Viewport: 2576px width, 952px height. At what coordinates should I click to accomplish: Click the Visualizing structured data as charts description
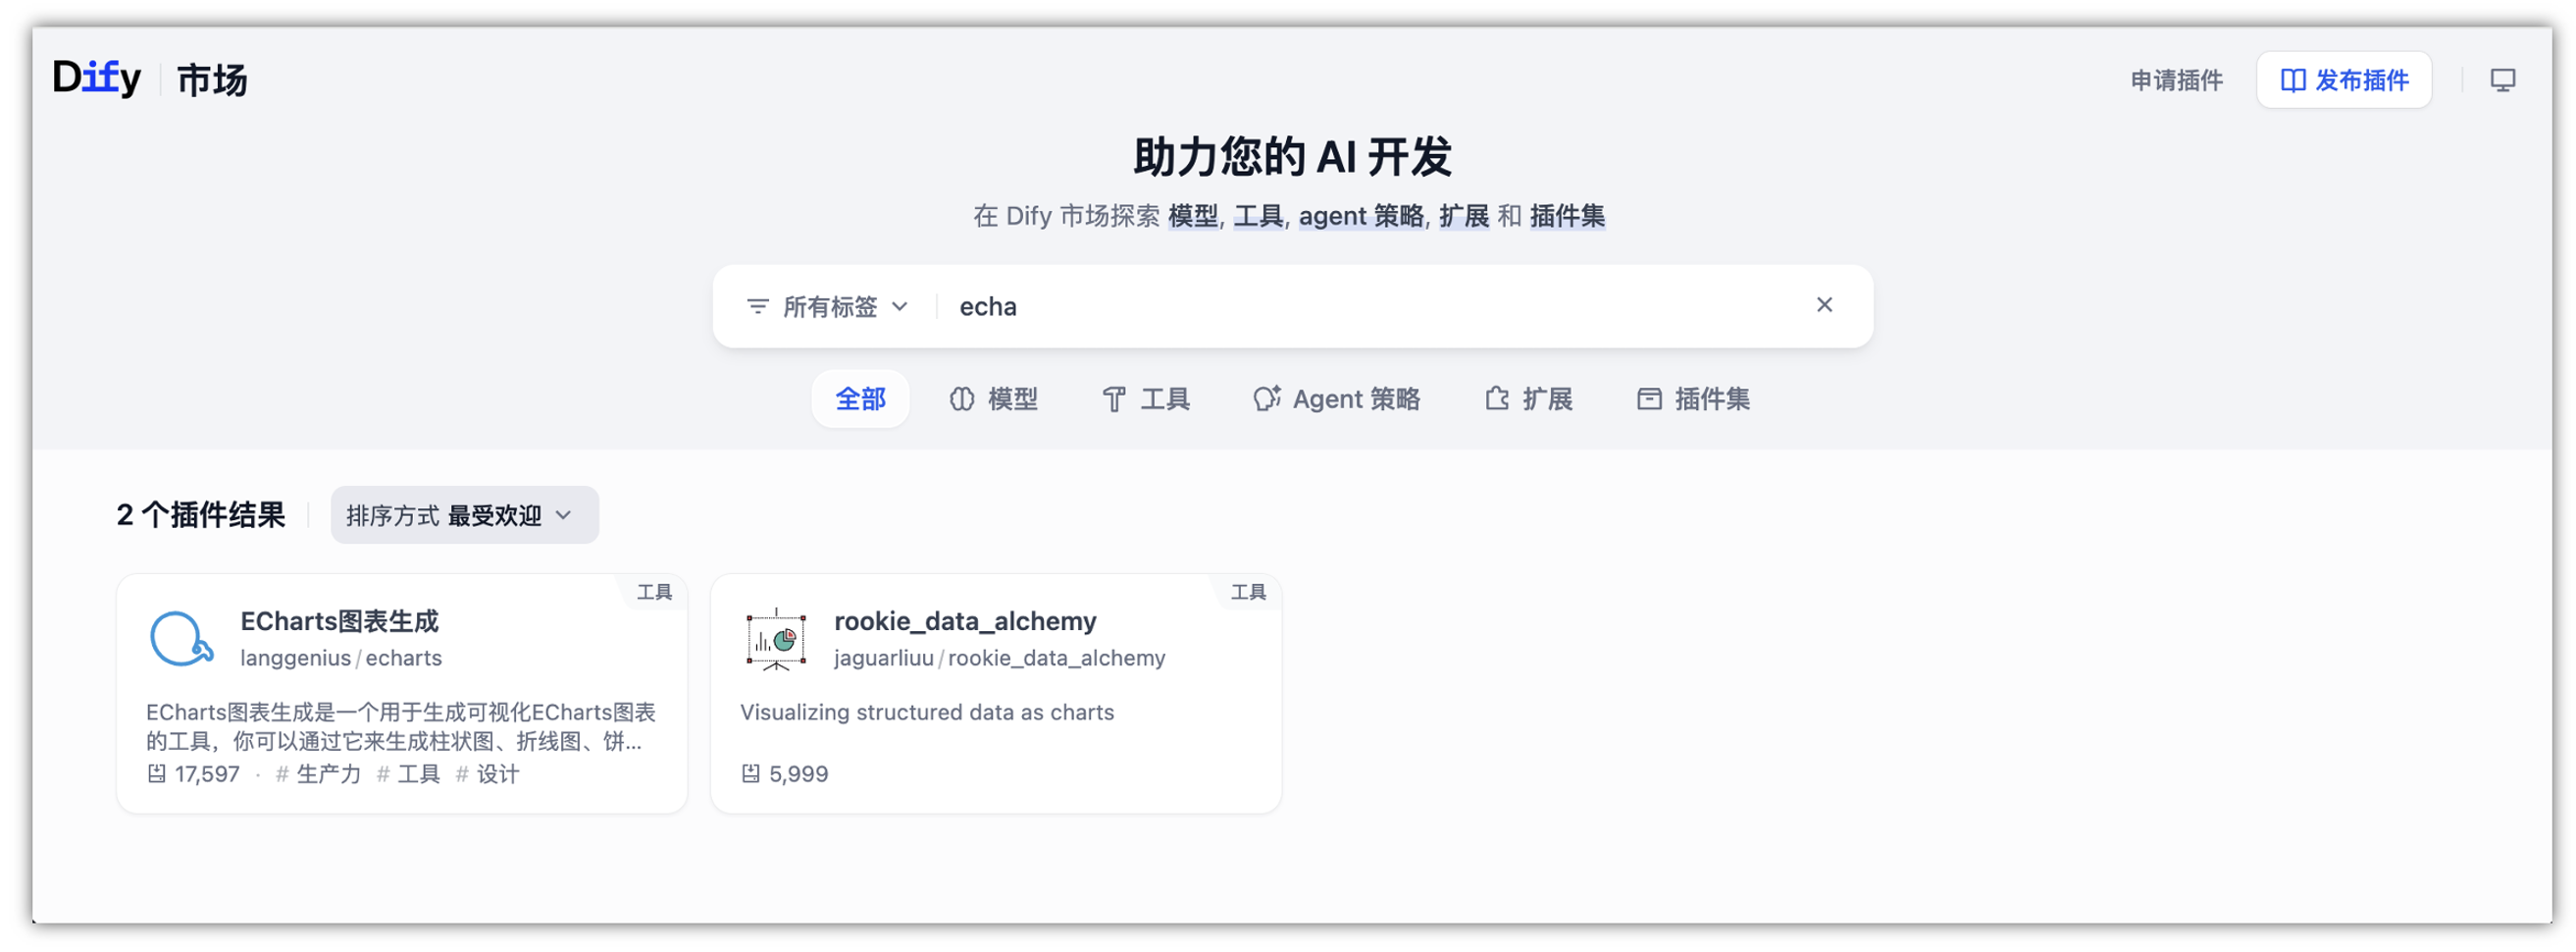(927, 712)
